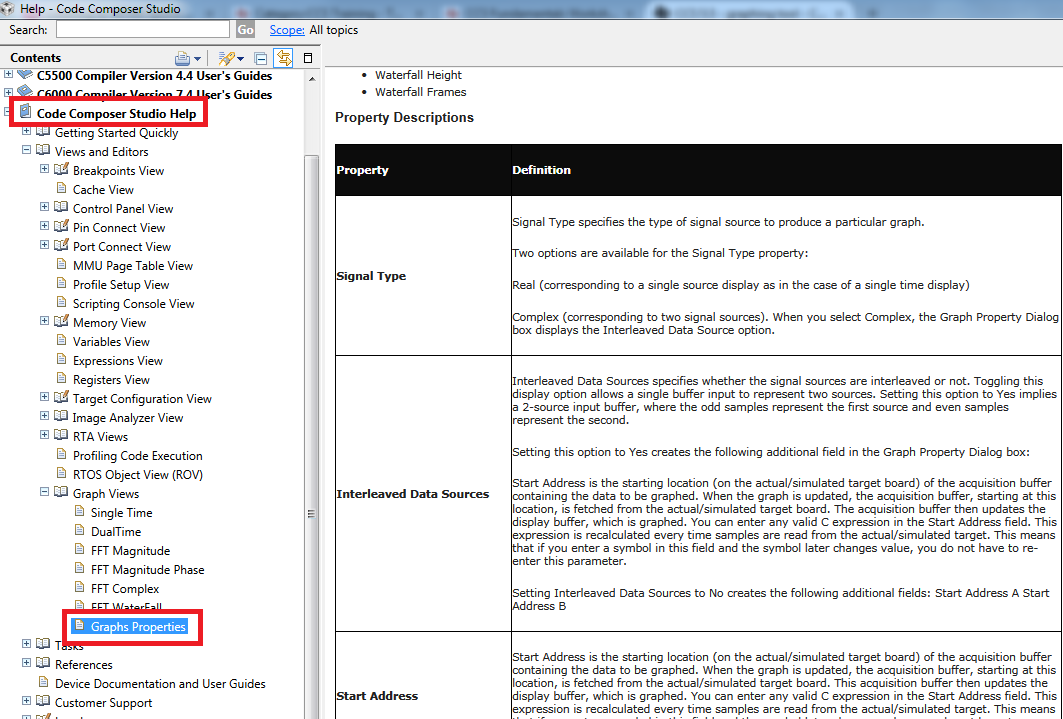Open the Scope link
The height and width of the screenshot is (719, 1063).
[287, 30]
